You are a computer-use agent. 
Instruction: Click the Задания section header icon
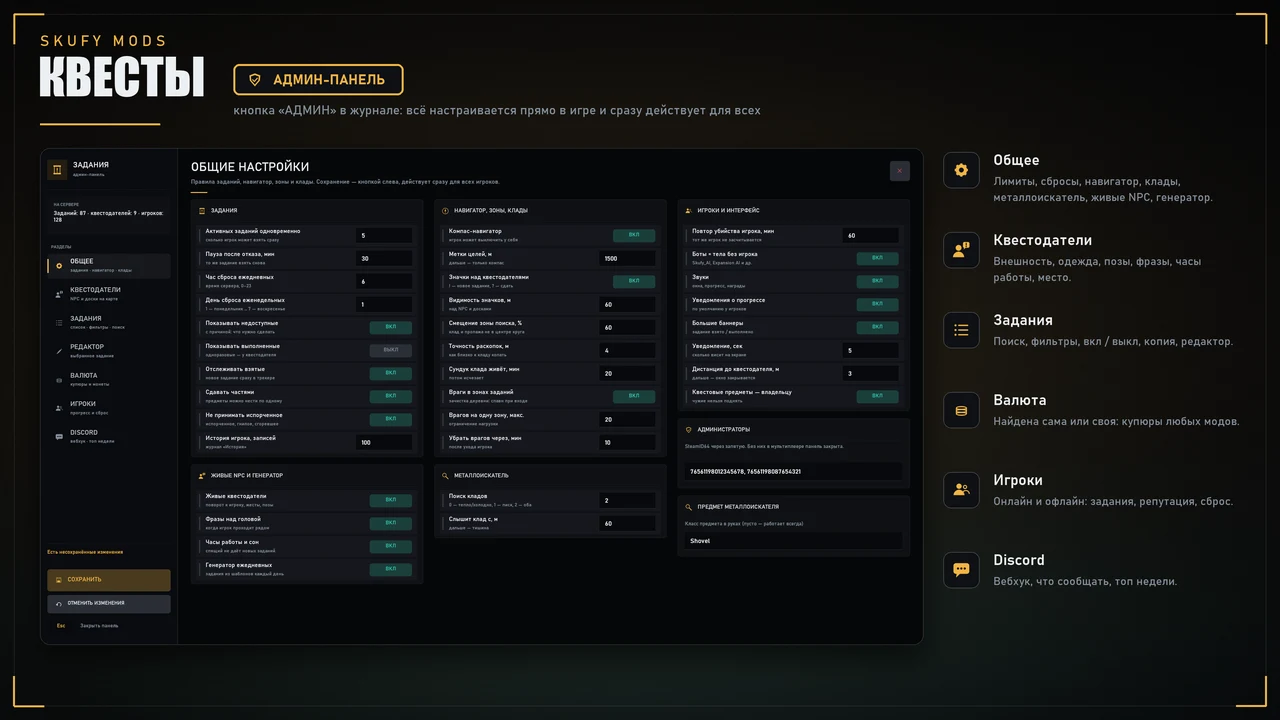tap(203, 211)
